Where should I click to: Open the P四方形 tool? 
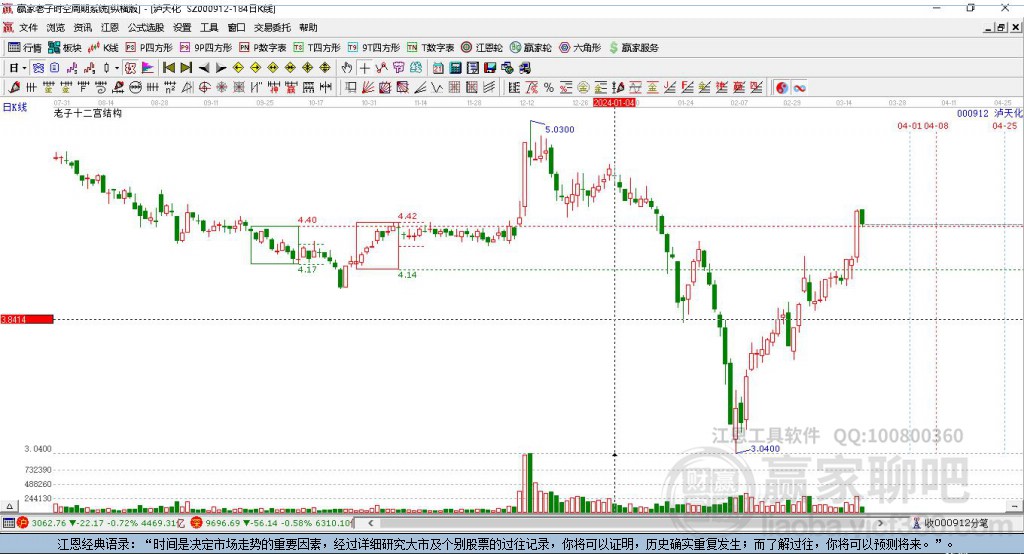(x=149, y=48)
